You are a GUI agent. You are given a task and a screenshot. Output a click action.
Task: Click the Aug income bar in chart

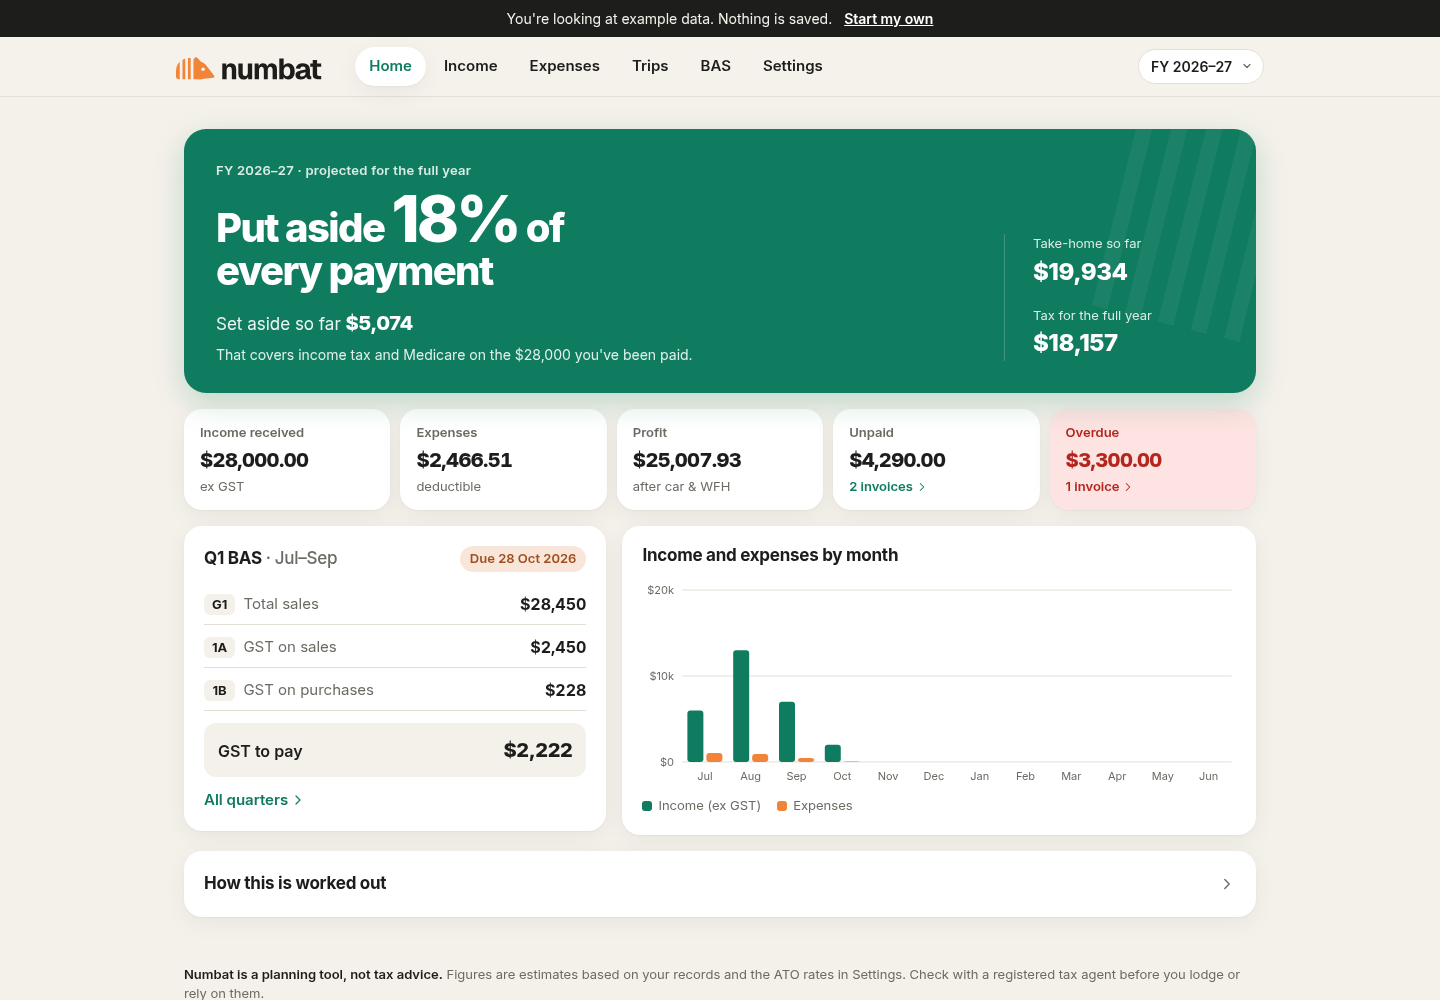[741, 706]
